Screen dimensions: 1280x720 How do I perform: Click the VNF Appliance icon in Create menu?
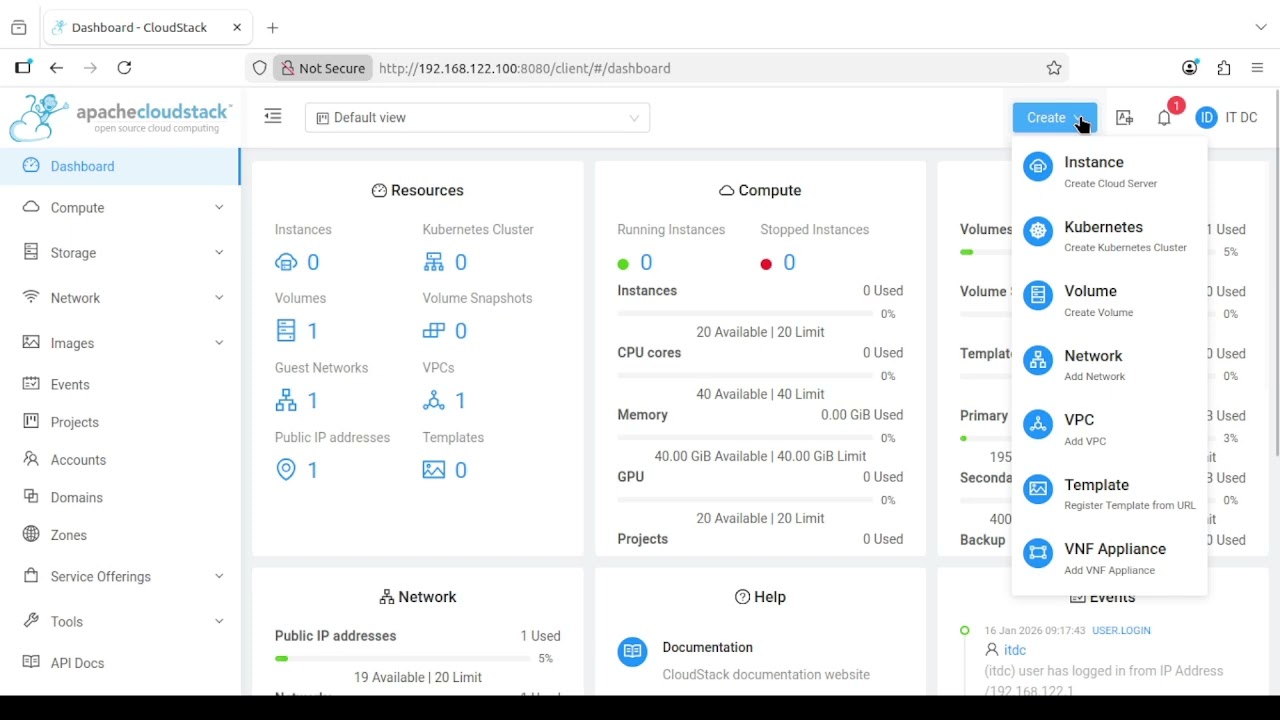(1038, 553)
